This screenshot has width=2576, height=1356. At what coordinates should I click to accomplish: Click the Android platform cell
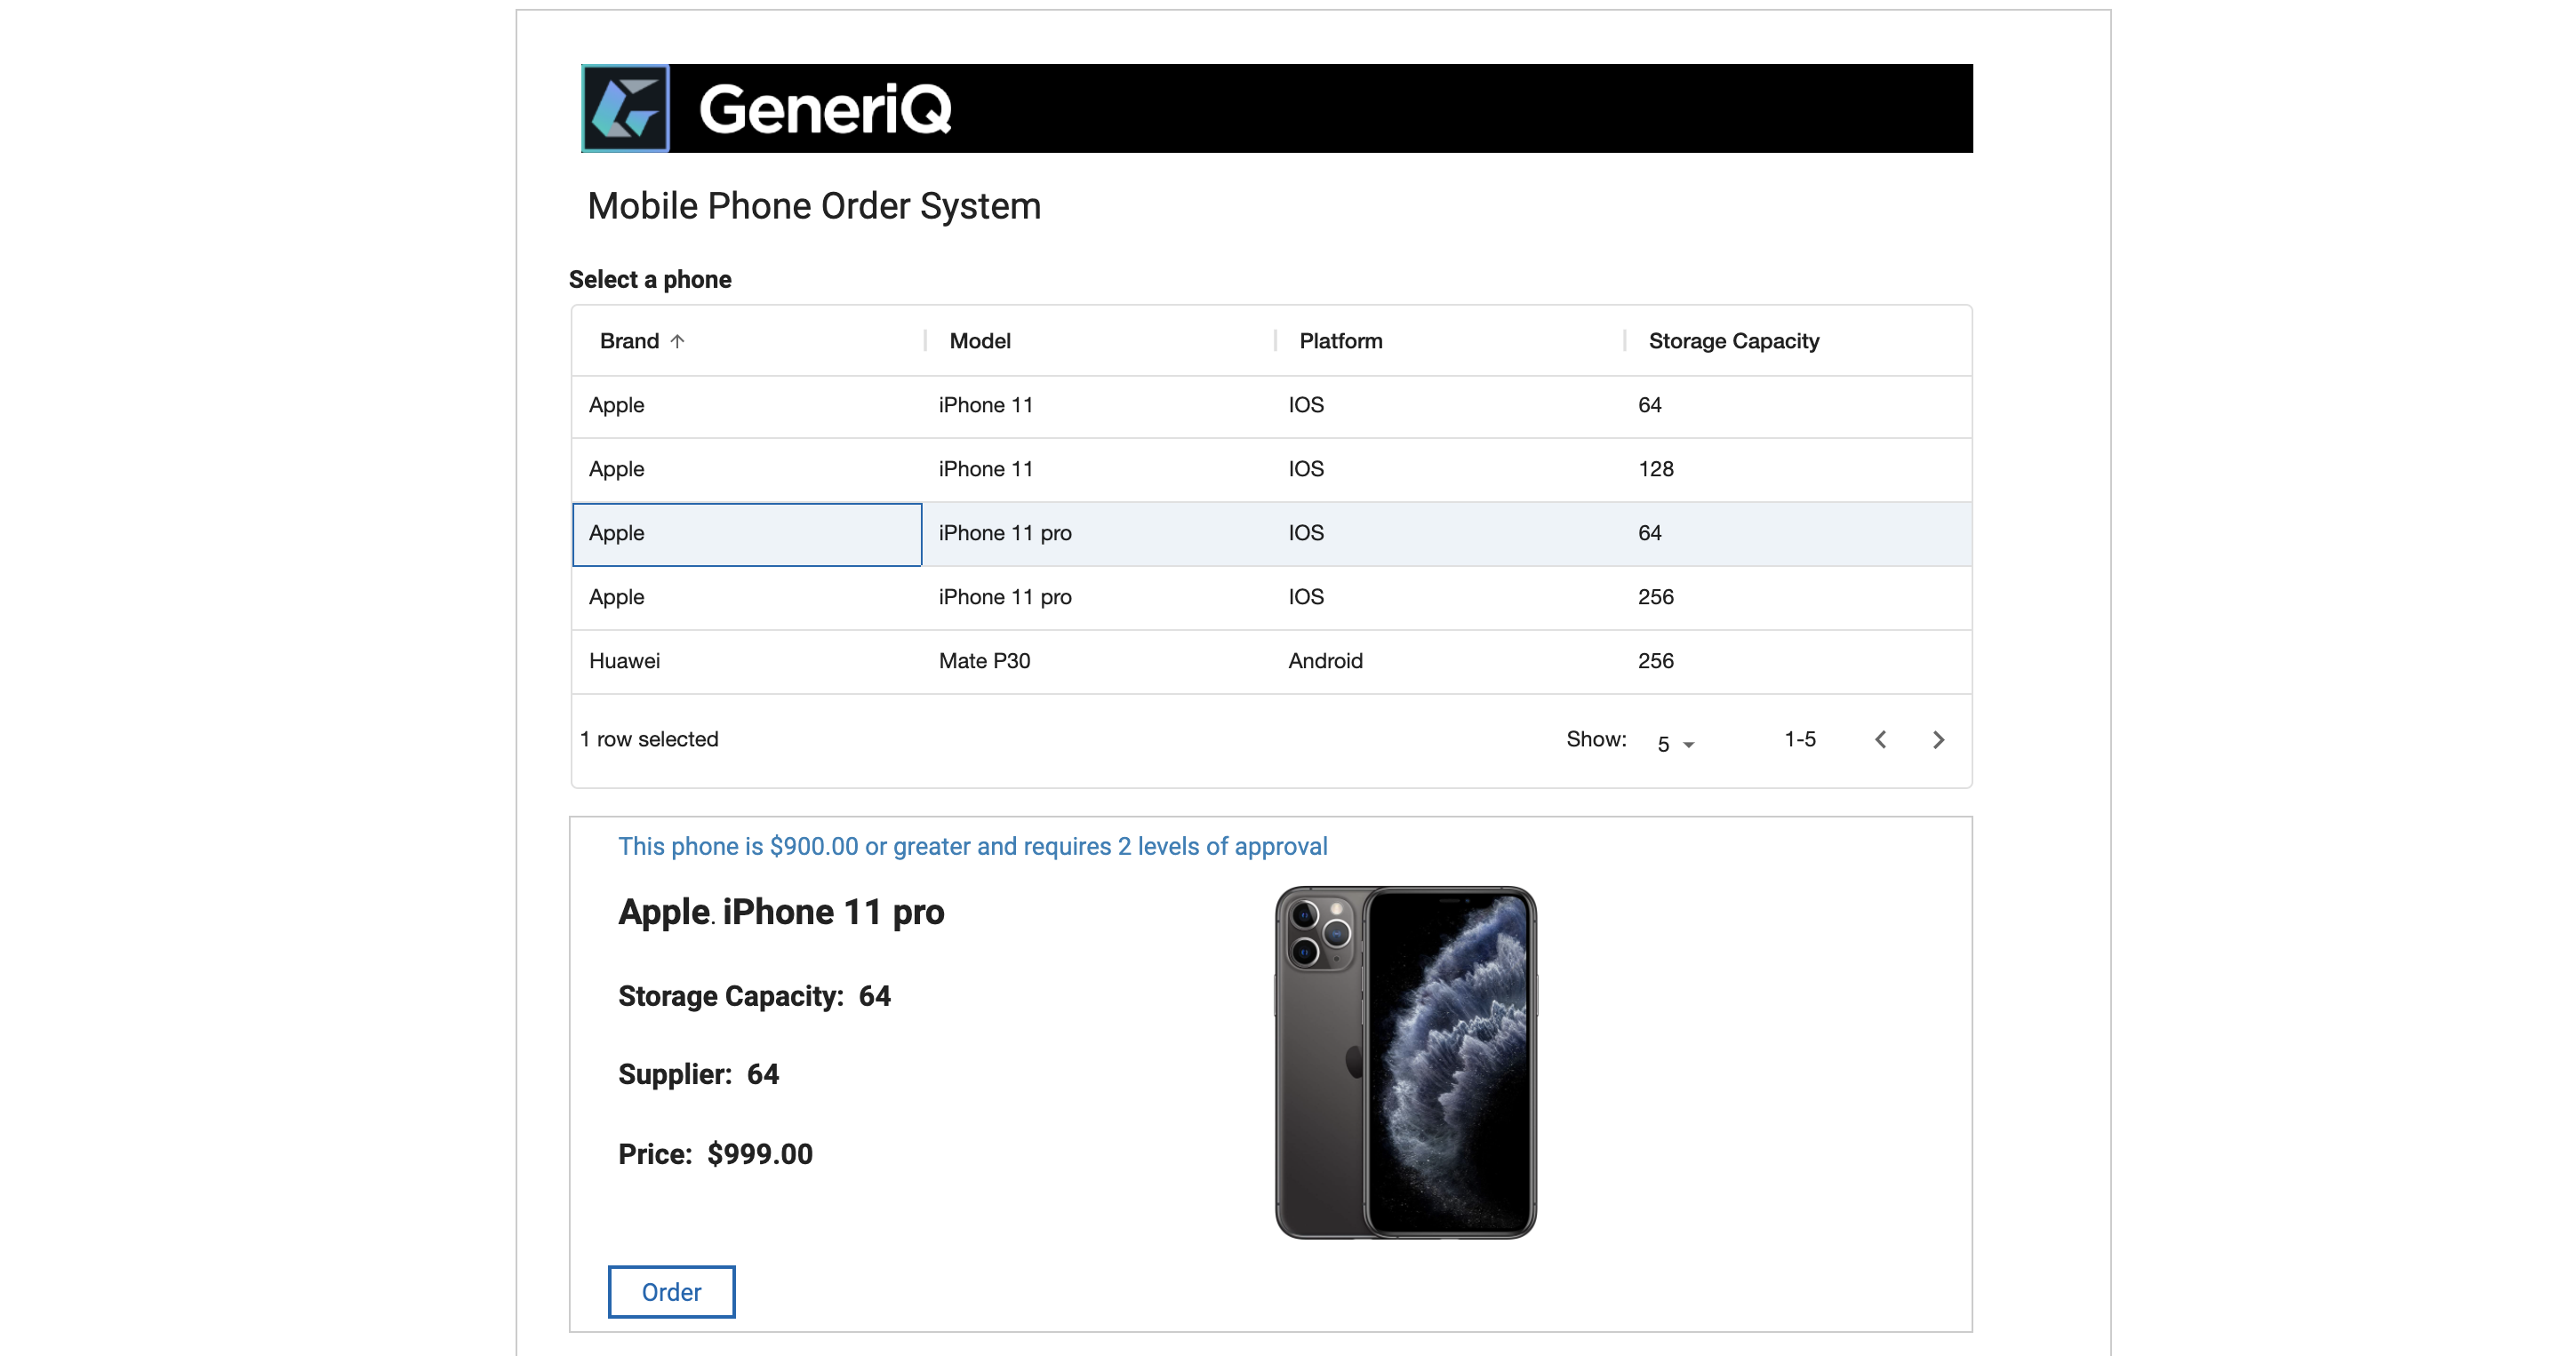(x=1325, y=661)
